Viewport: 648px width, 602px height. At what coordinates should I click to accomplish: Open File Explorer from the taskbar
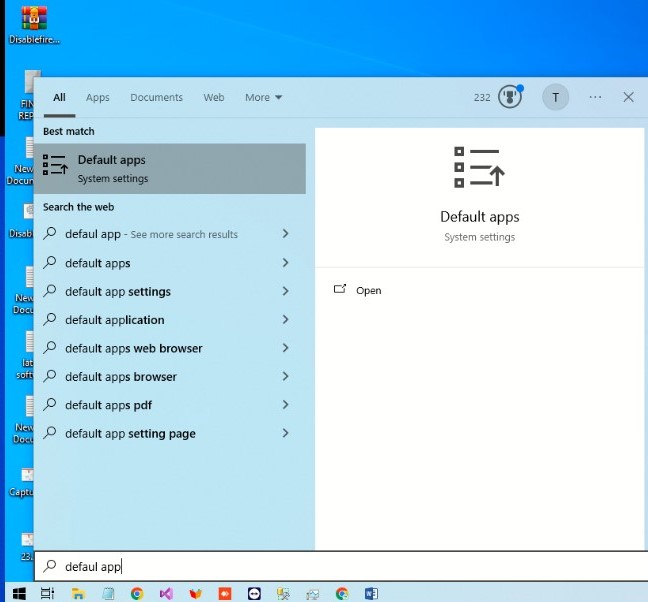[77, 593]
